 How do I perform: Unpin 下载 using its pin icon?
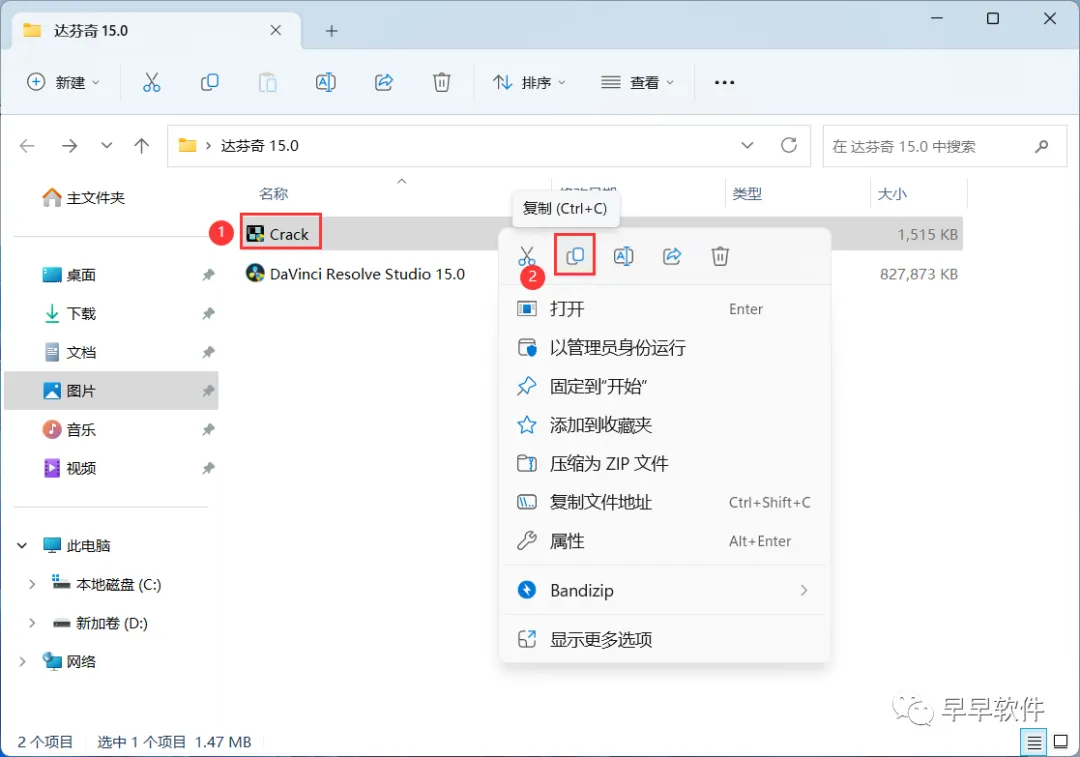tap(208, 314)
